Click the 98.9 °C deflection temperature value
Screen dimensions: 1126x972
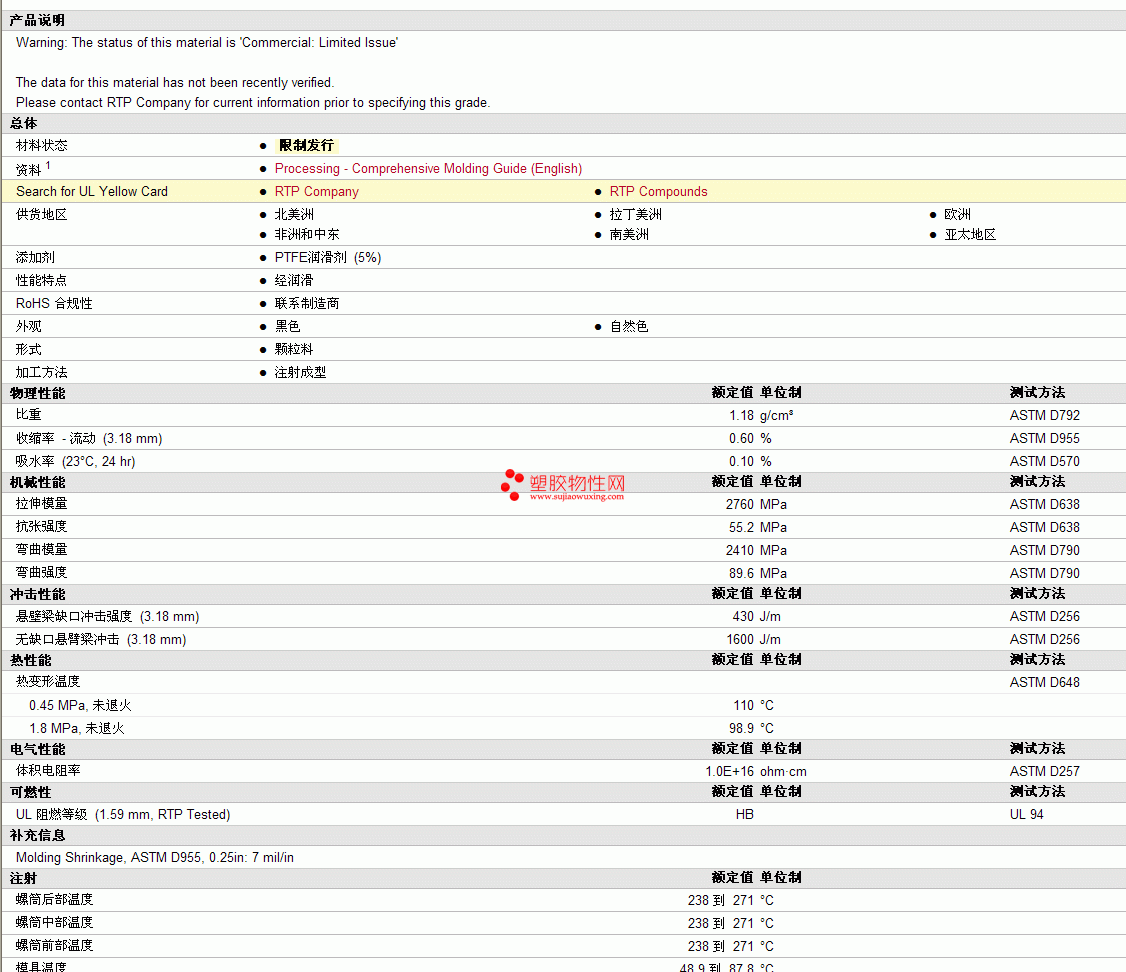751,729
